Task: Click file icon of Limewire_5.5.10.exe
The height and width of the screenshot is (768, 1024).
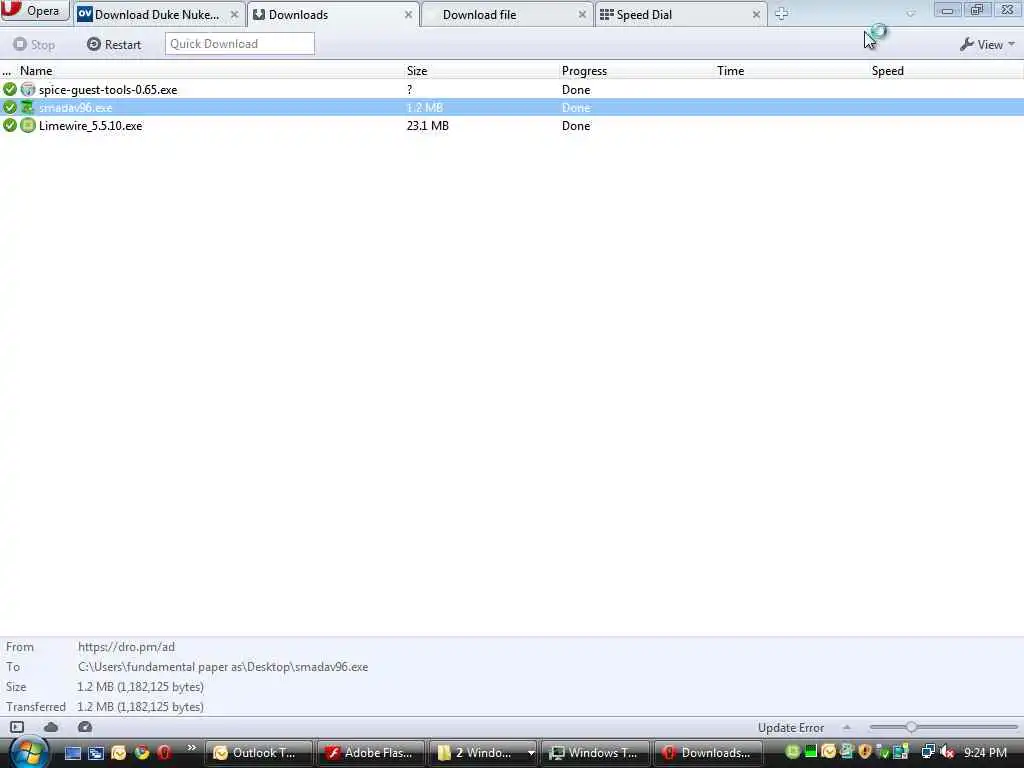Action: point(27,125)
